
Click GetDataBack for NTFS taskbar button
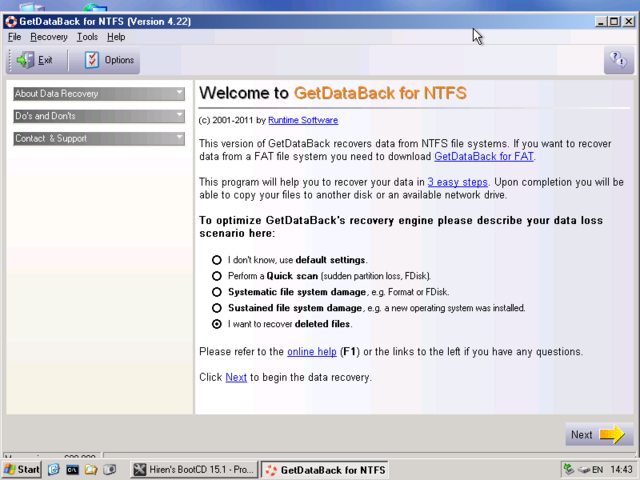[324, 470]
